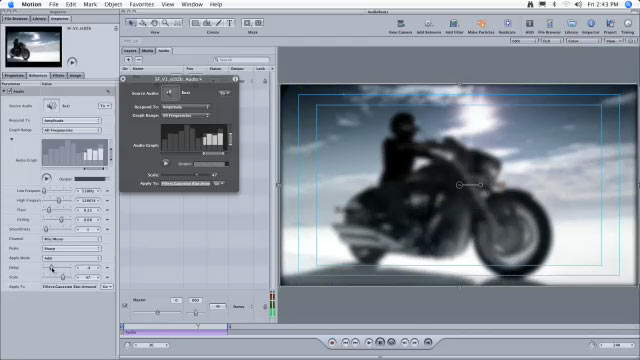Open the Inspector Source Audio To menu
Image resolution: width=640 pixels, height=360 pixels.
tap(105, 106)
